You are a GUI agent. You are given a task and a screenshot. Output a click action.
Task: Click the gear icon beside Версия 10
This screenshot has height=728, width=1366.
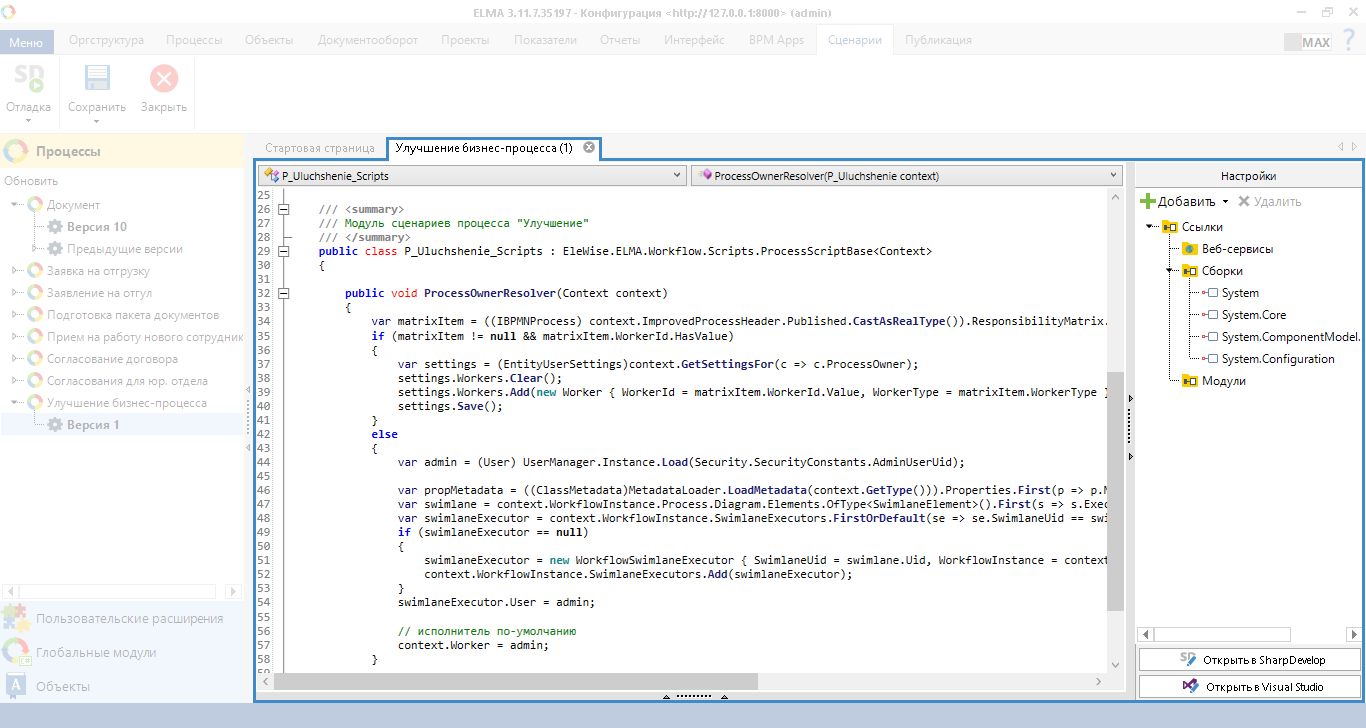pyautogui.click(x=55, y=227)
